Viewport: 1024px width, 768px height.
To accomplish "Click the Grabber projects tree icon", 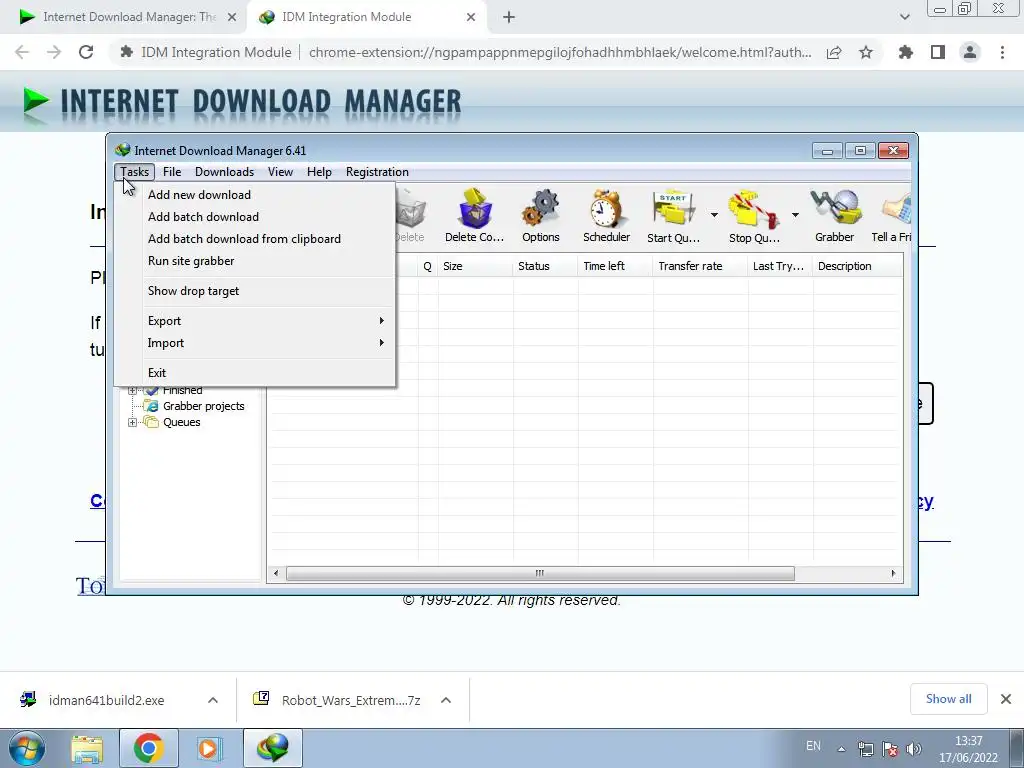I will [x=151, y=406].
